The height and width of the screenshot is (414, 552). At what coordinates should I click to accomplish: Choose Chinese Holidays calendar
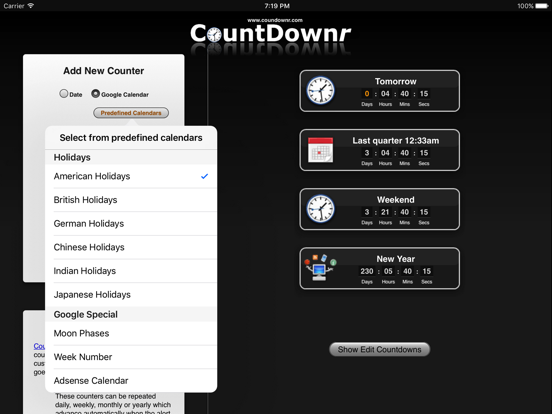[x=131, y=247]
